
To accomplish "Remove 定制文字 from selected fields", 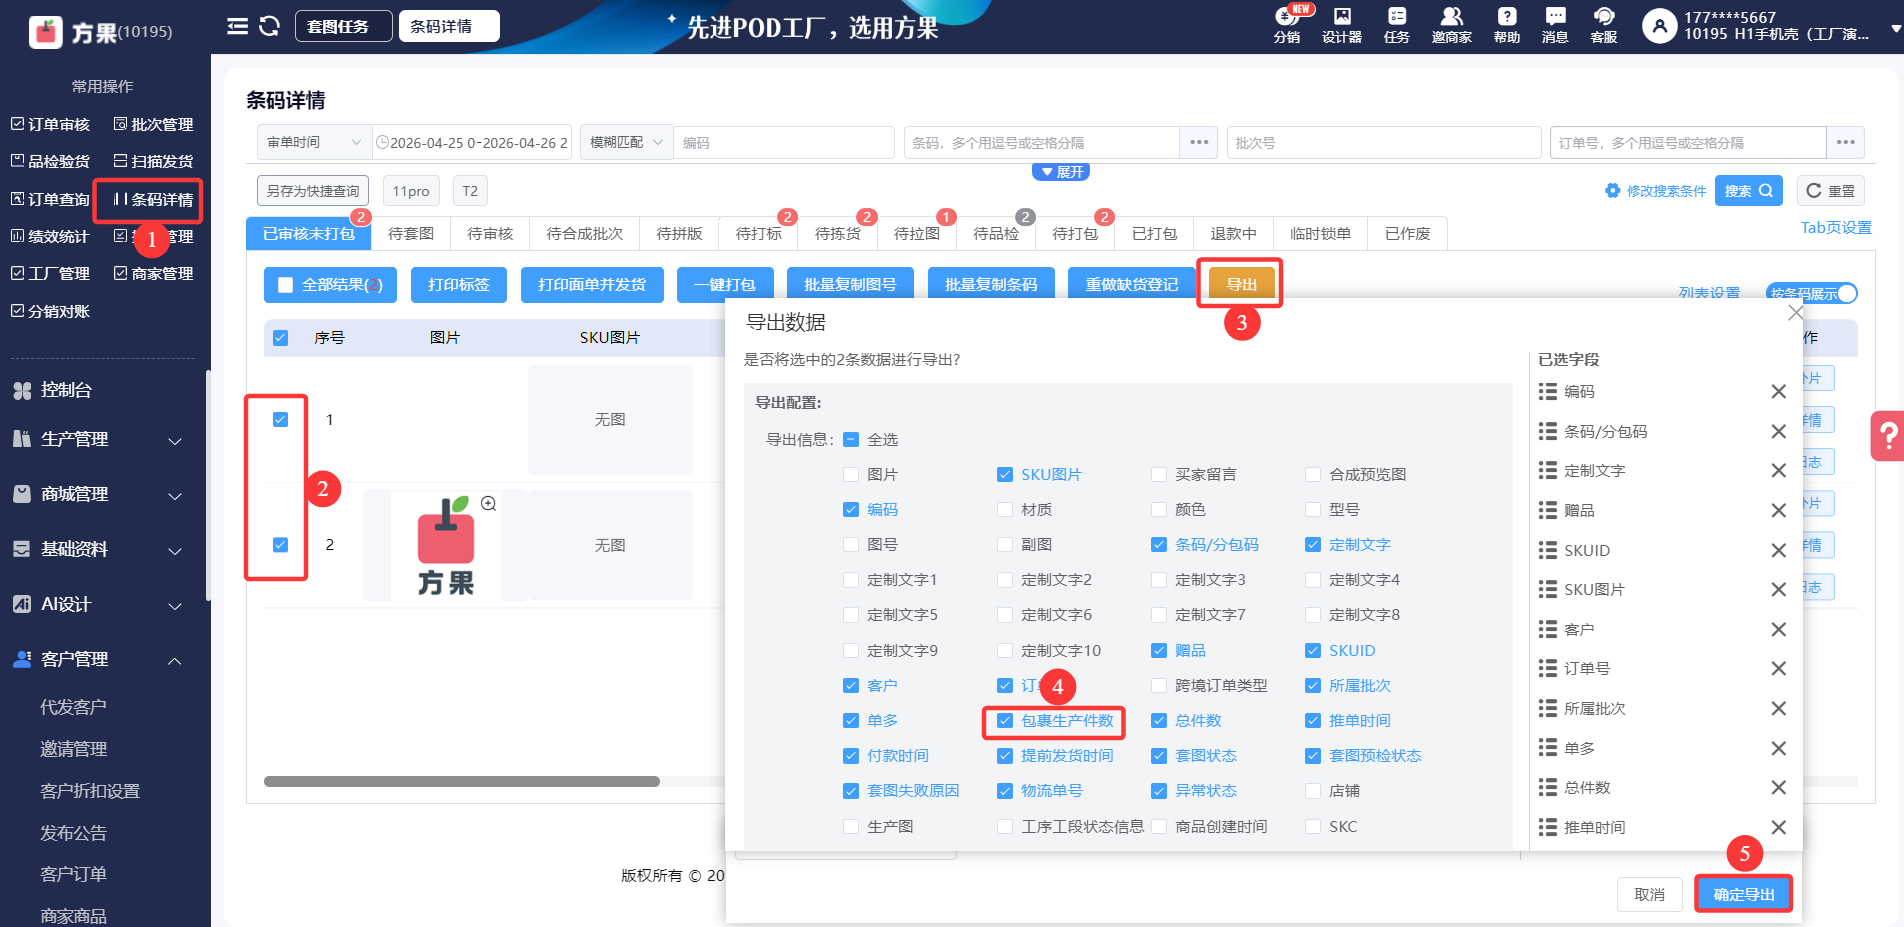I will pyautogui.click(x=1778, y=471).
